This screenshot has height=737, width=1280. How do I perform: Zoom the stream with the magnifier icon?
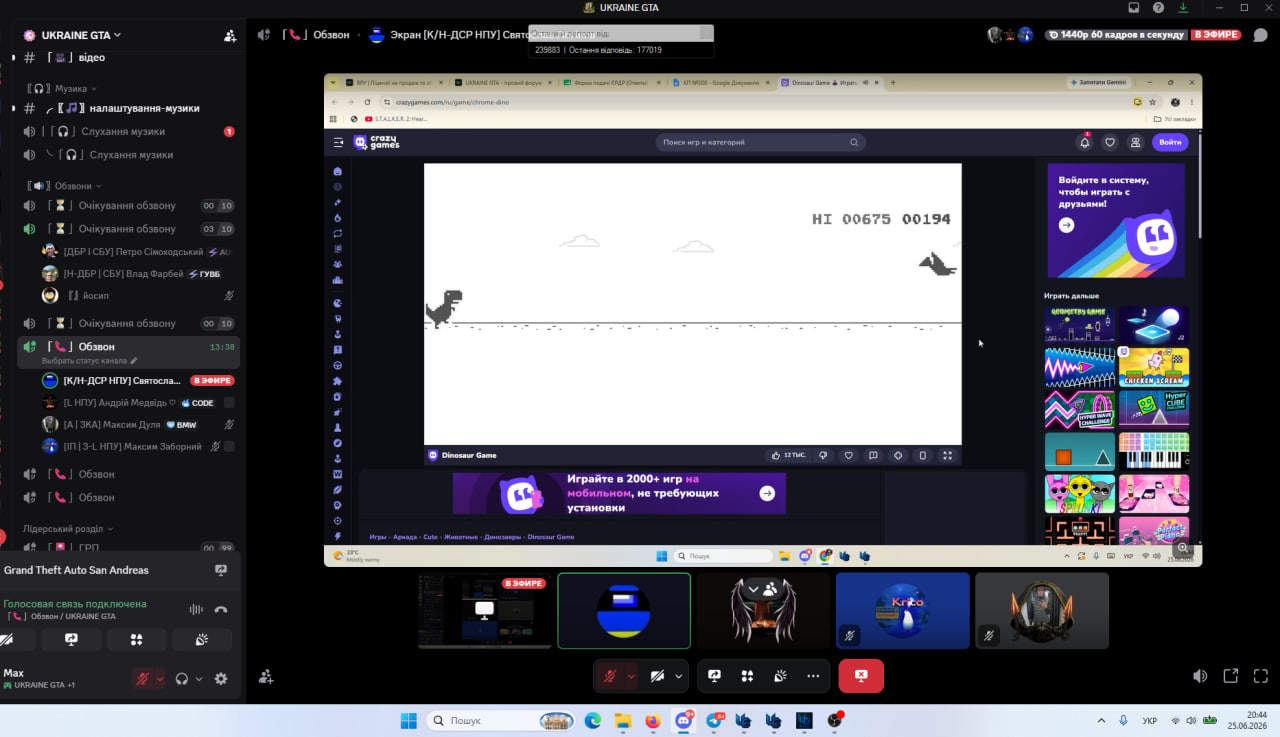coord(1183,548)
